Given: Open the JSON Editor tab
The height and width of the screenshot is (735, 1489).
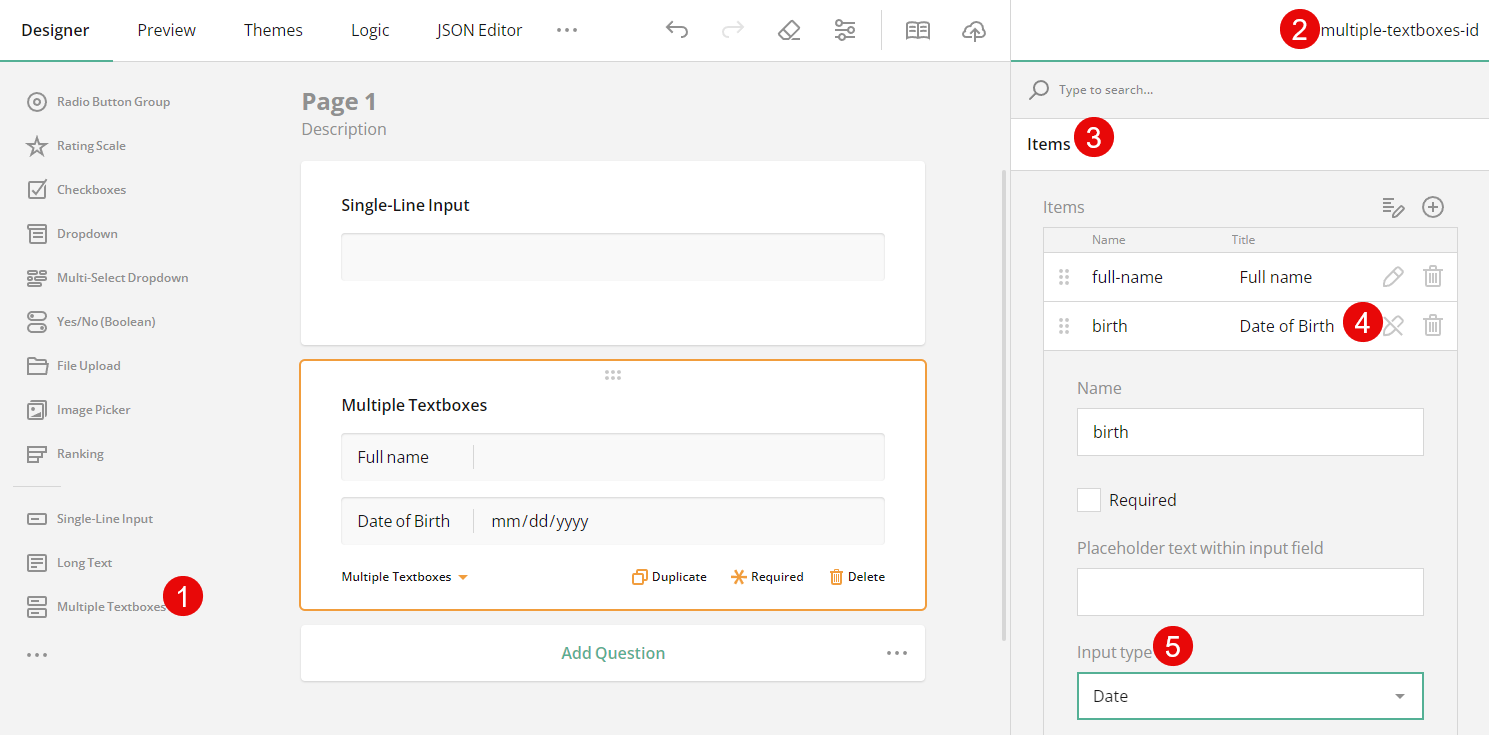Looking at the screenshot, I should (479, 30).
